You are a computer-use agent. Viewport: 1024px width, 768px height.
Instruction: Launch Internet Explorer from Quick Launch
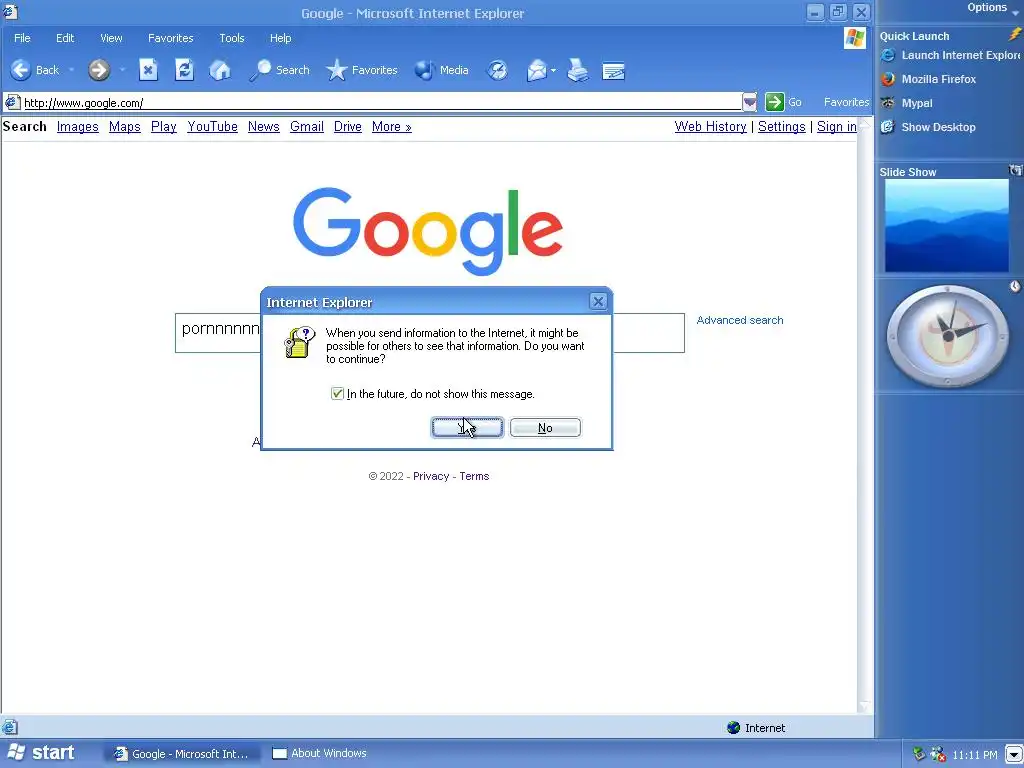(x=950, y=56)
